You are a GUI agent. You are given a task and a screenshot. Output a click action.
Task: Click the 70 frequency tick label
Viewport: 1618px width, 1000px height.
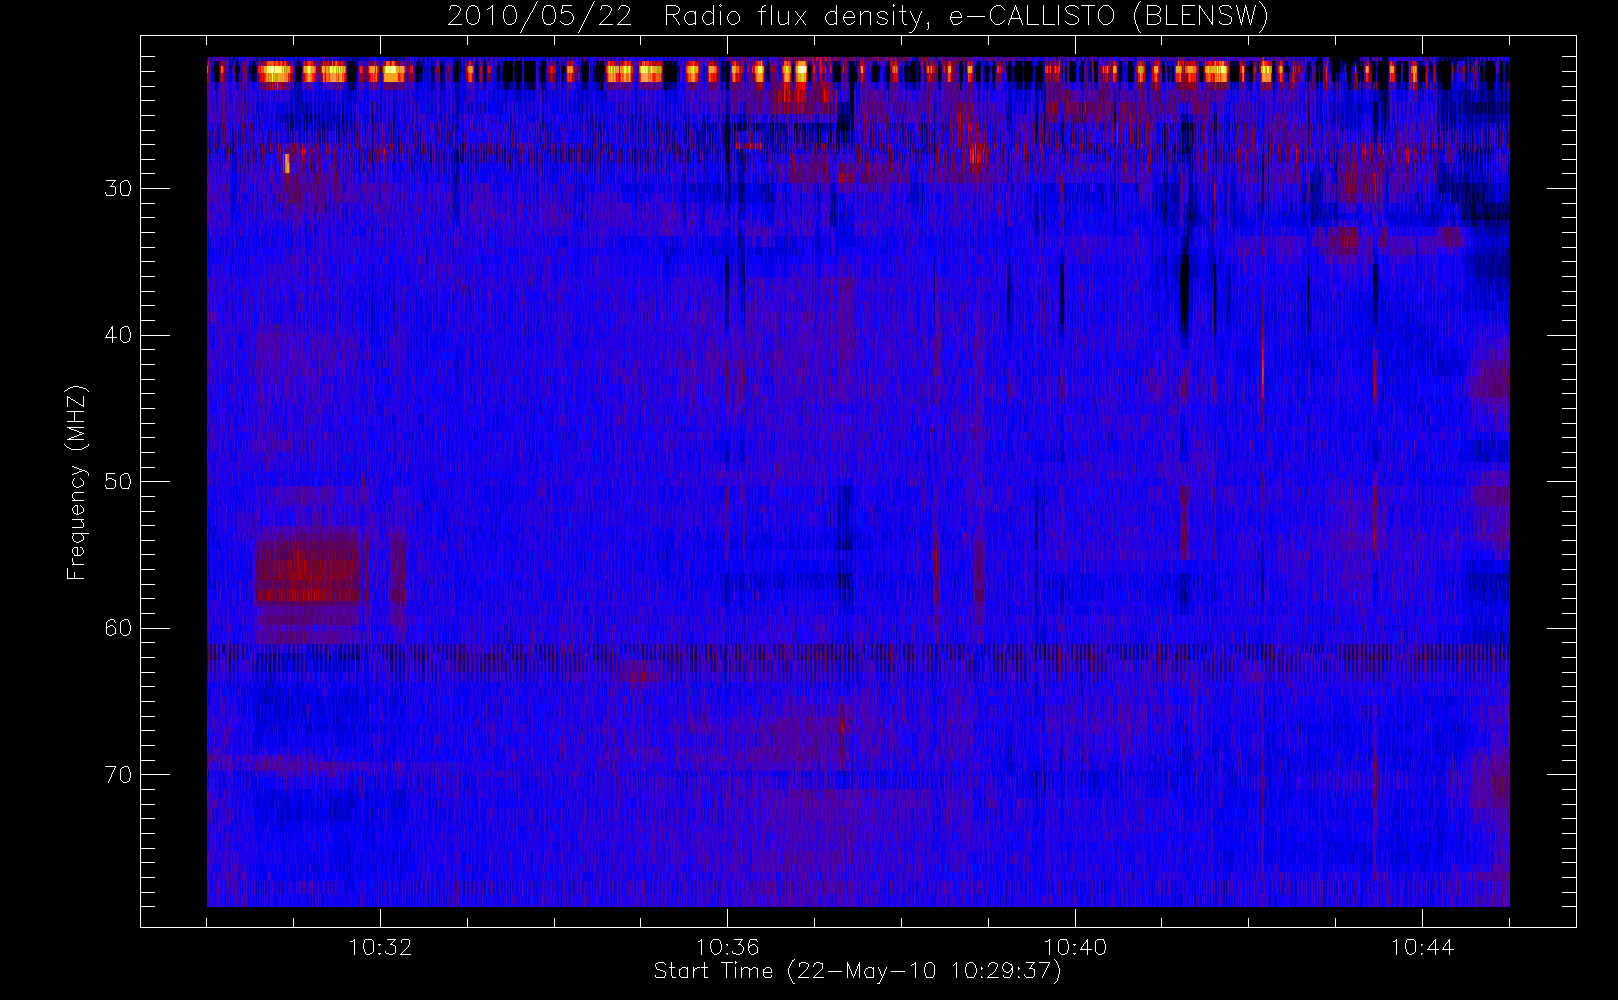tap(118, 775)
